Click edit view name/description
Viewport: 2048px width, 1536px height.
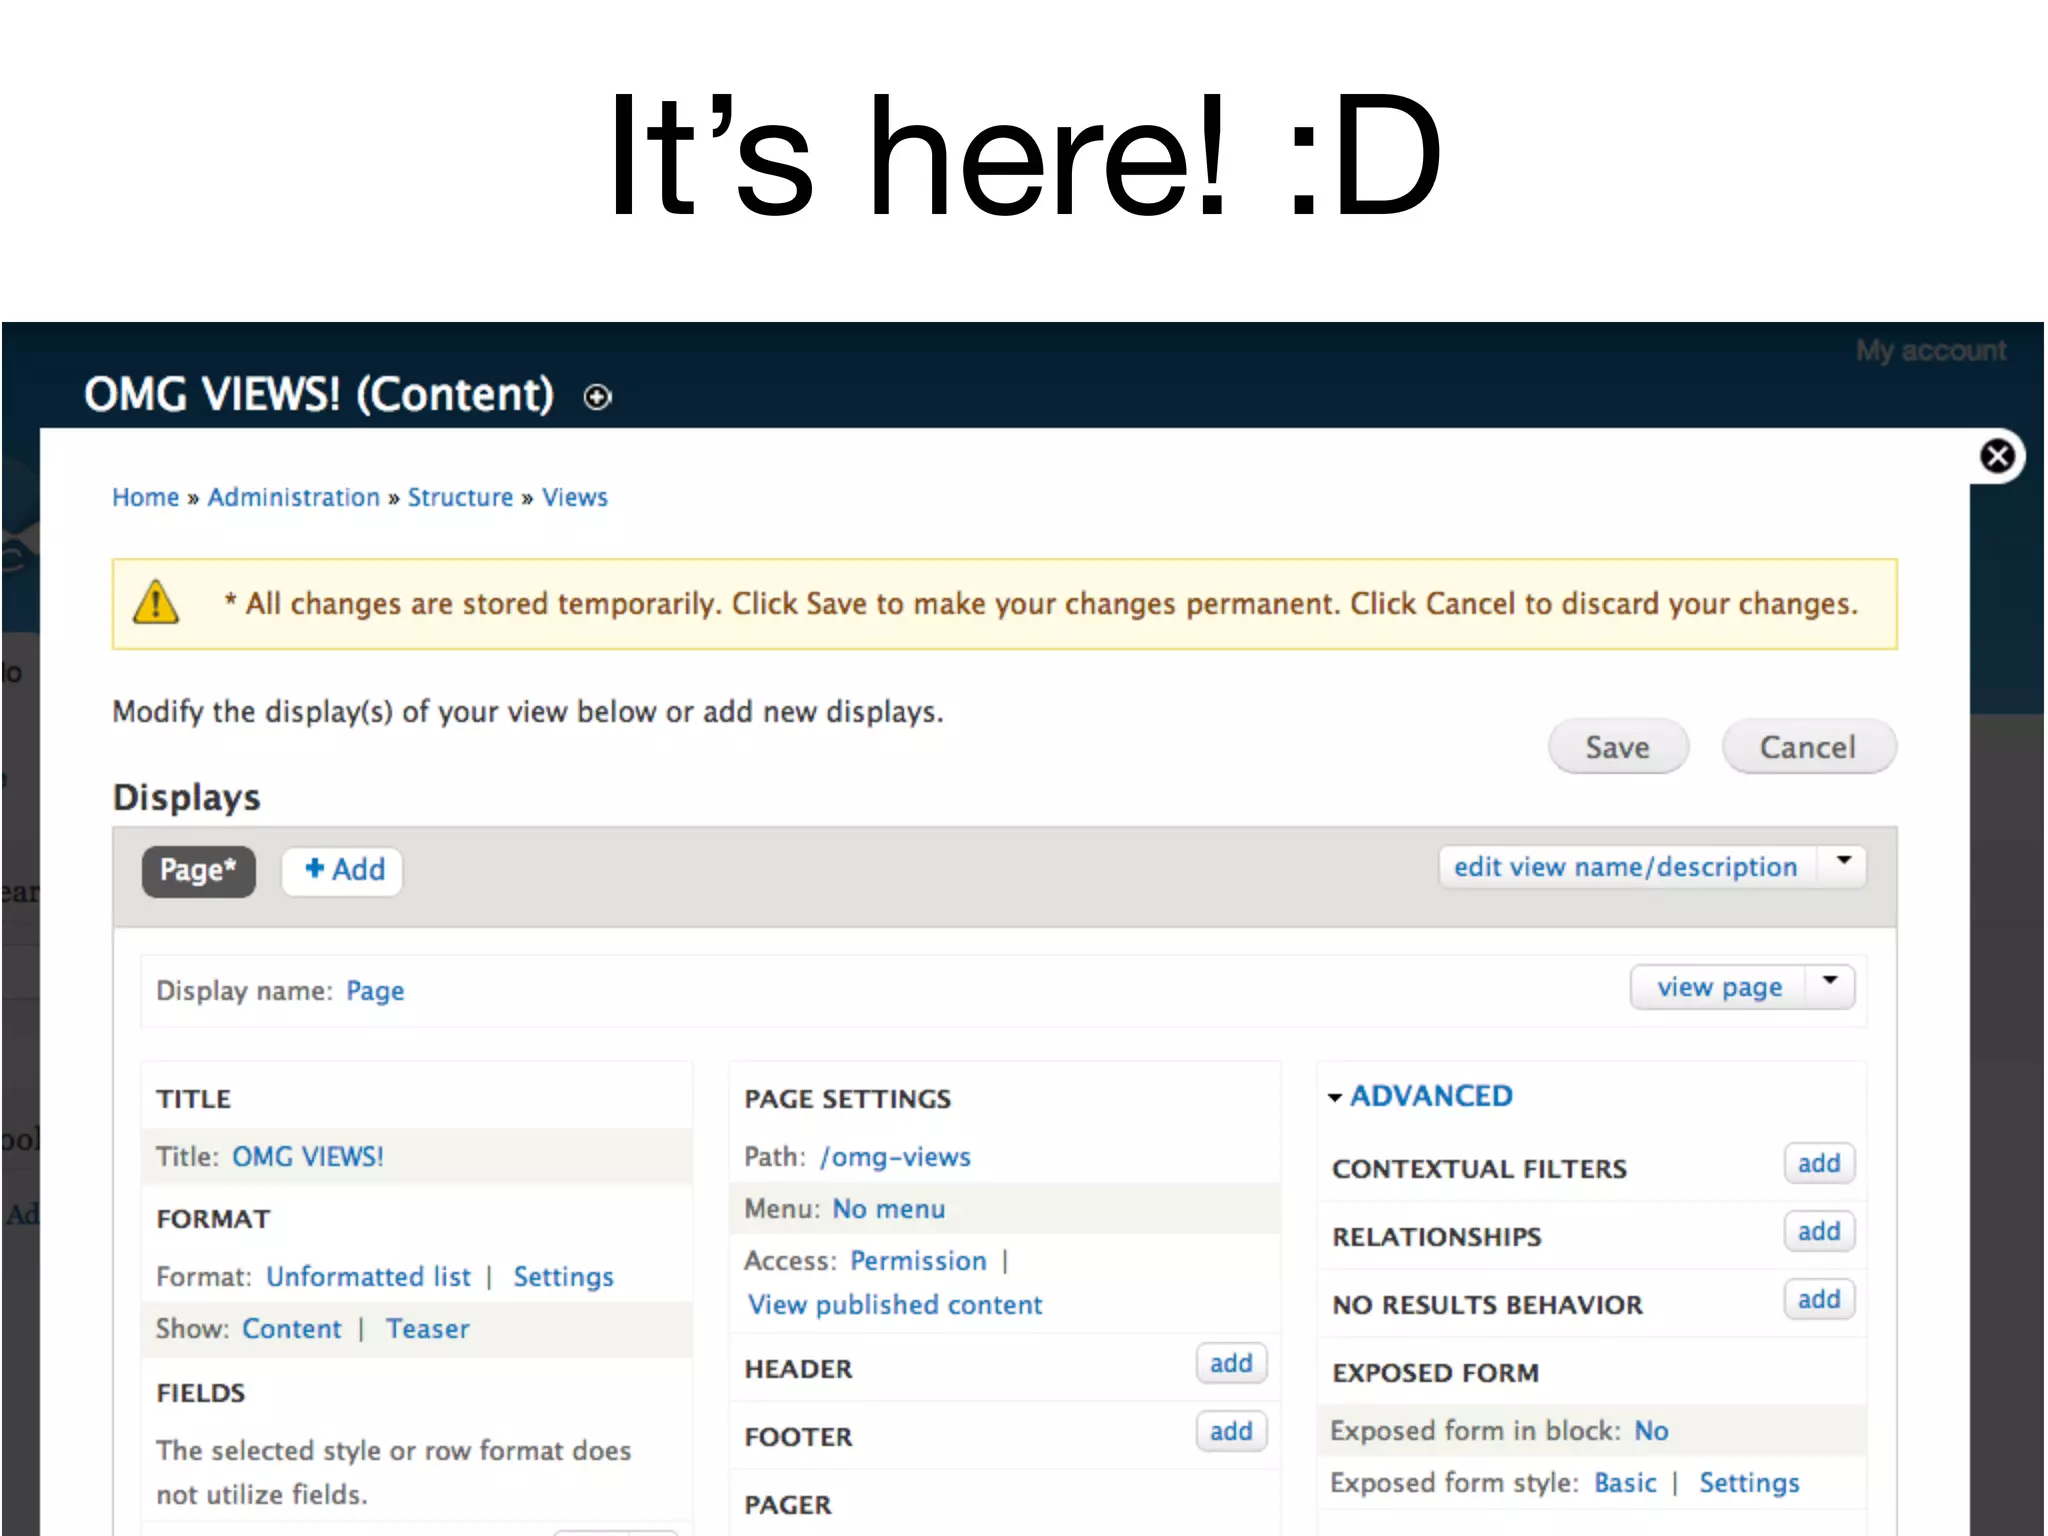click(1625, 866)
